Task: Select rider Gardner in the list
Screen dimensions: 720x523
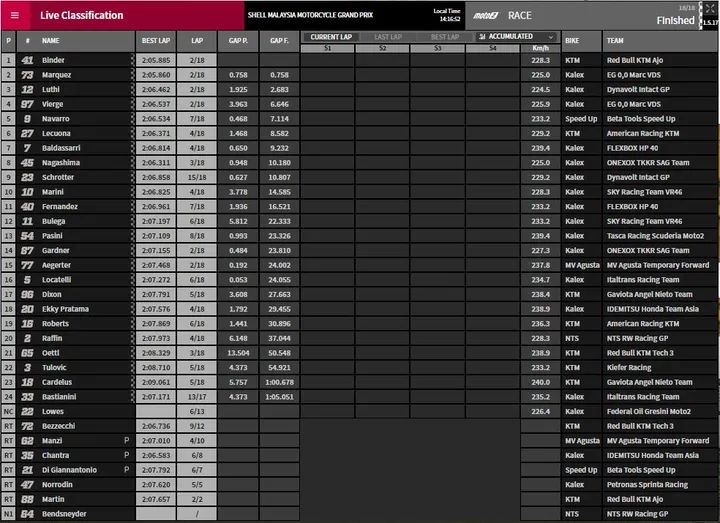Action: point(56,251)
